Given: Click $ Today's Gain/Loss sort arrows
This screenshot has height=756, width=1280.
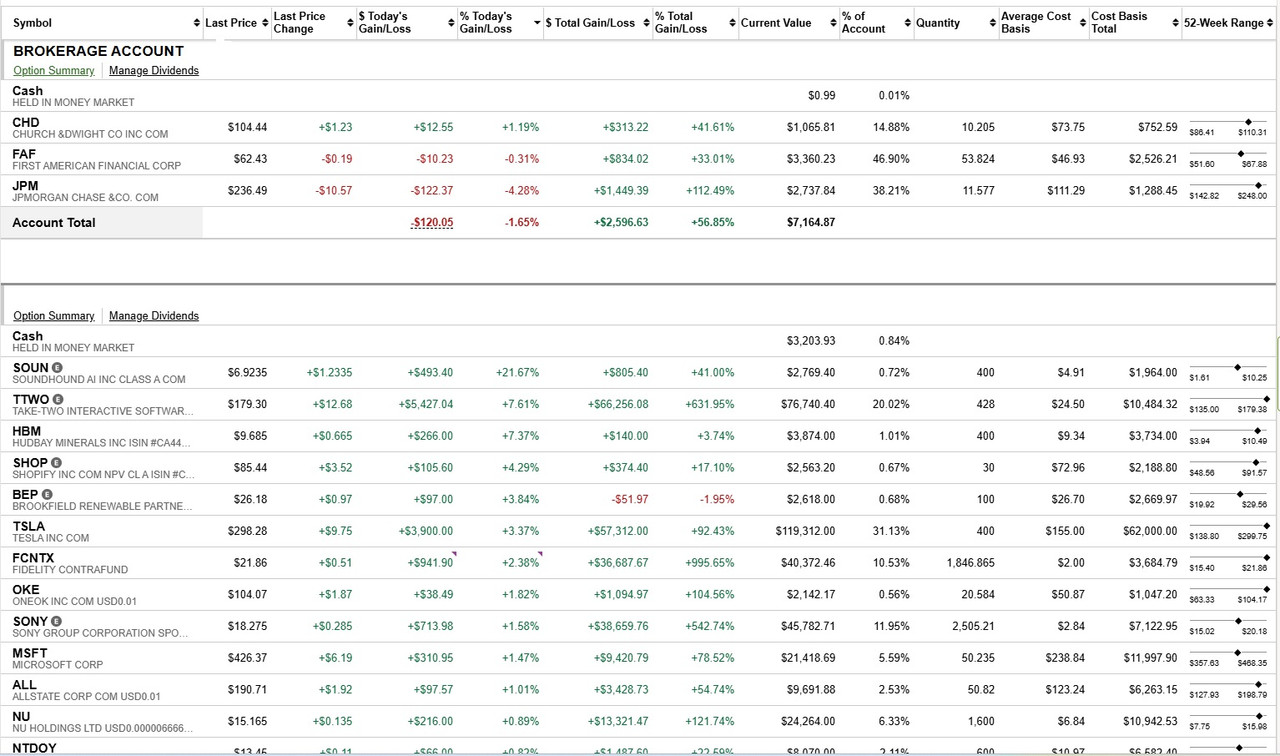Looking at the screenshot, I should (451, 23).
